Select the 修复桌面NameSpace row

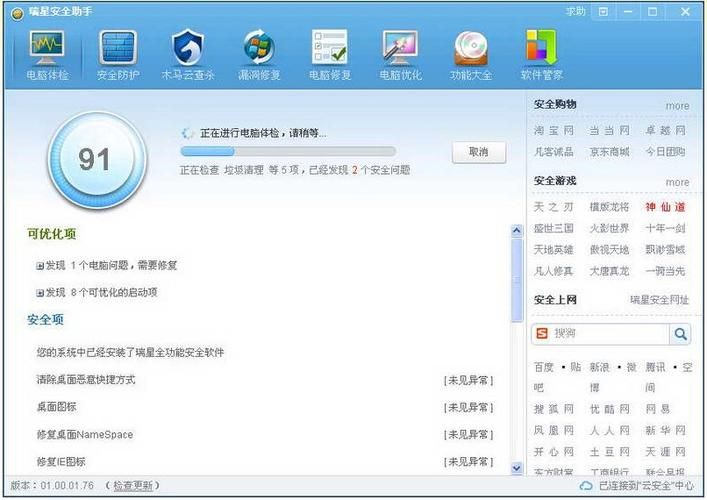coord(265,435)
